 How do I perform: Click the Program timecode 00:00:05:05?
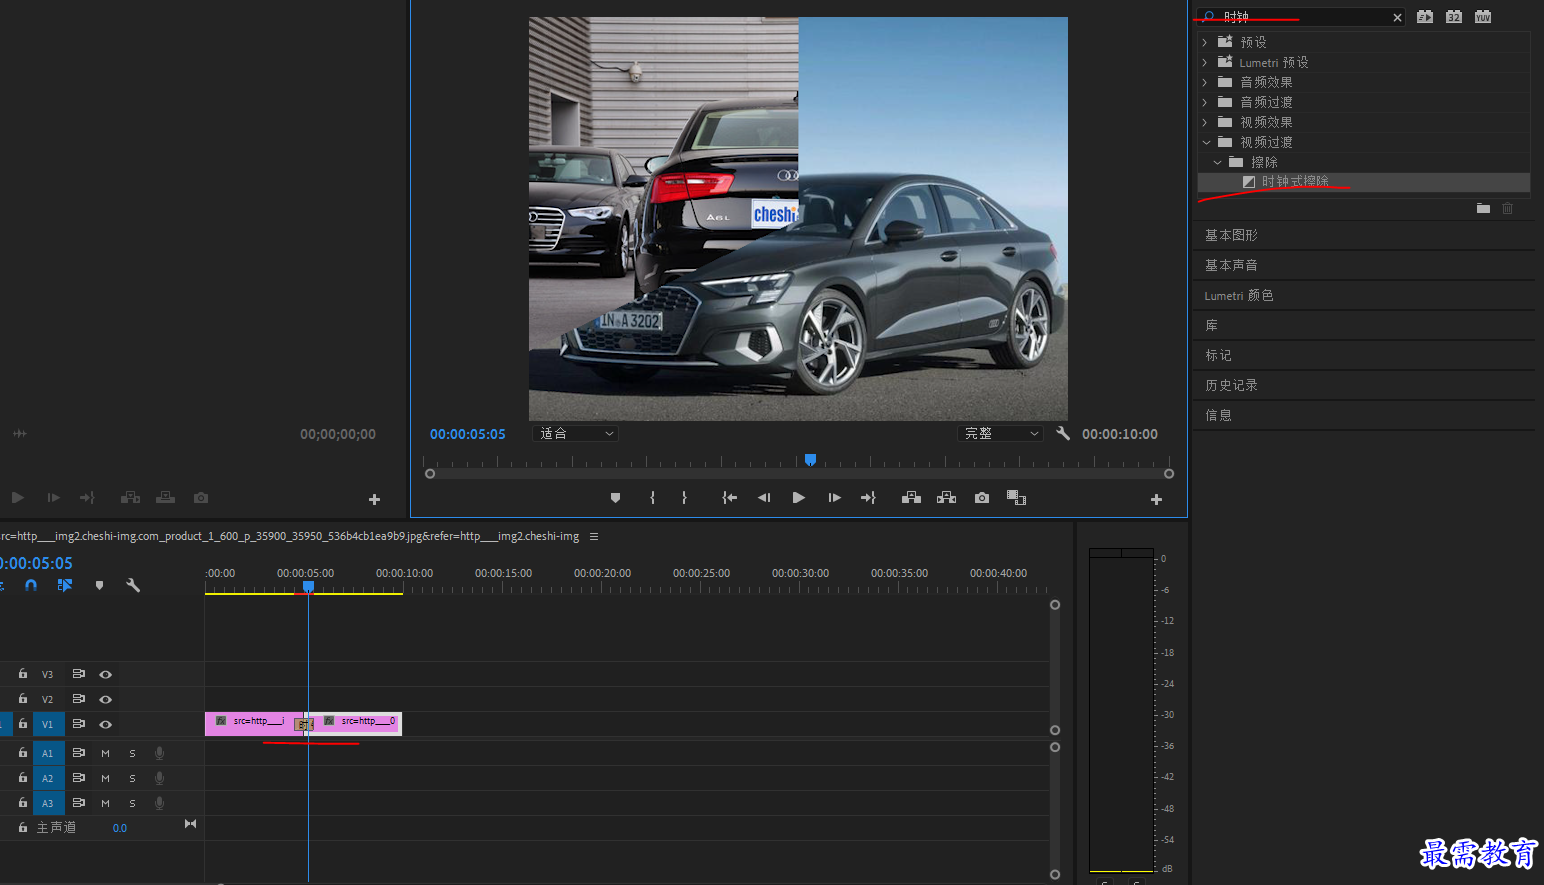[467, 434]
